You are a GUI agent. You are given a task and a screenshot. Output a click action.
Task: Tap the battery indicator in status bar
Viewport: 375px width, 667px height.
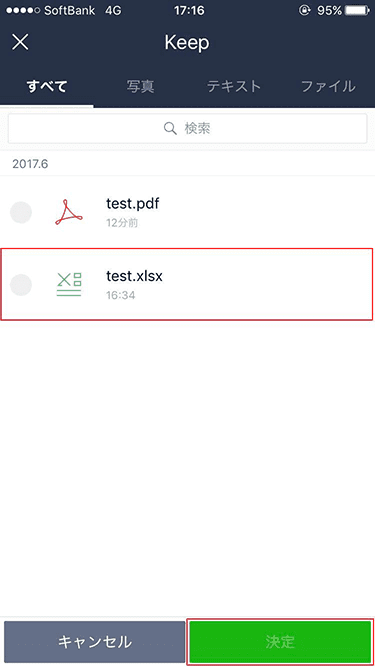point(357,11)
